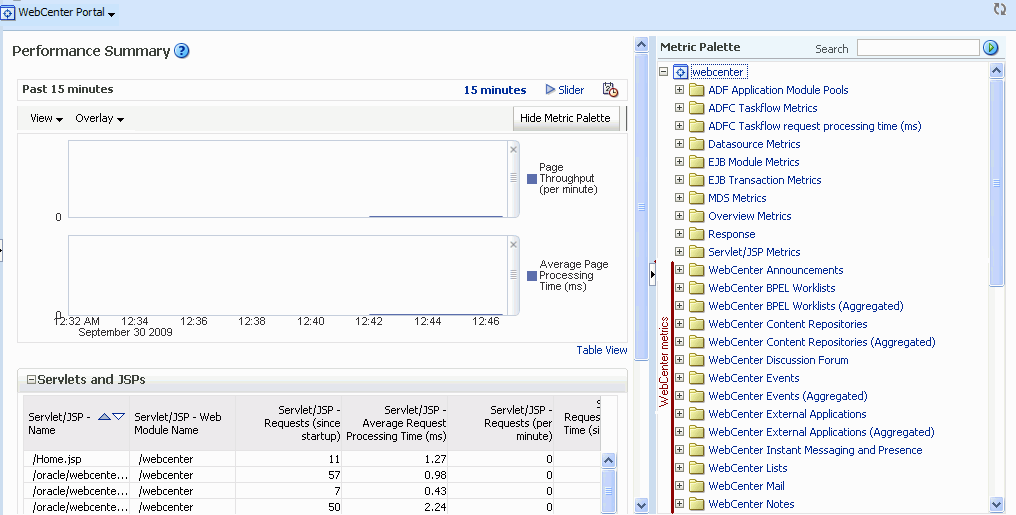Expand Servlet/JSP Metrics folder
The height and width of the screenshot is (515, 1016).
tap(679, 252)
